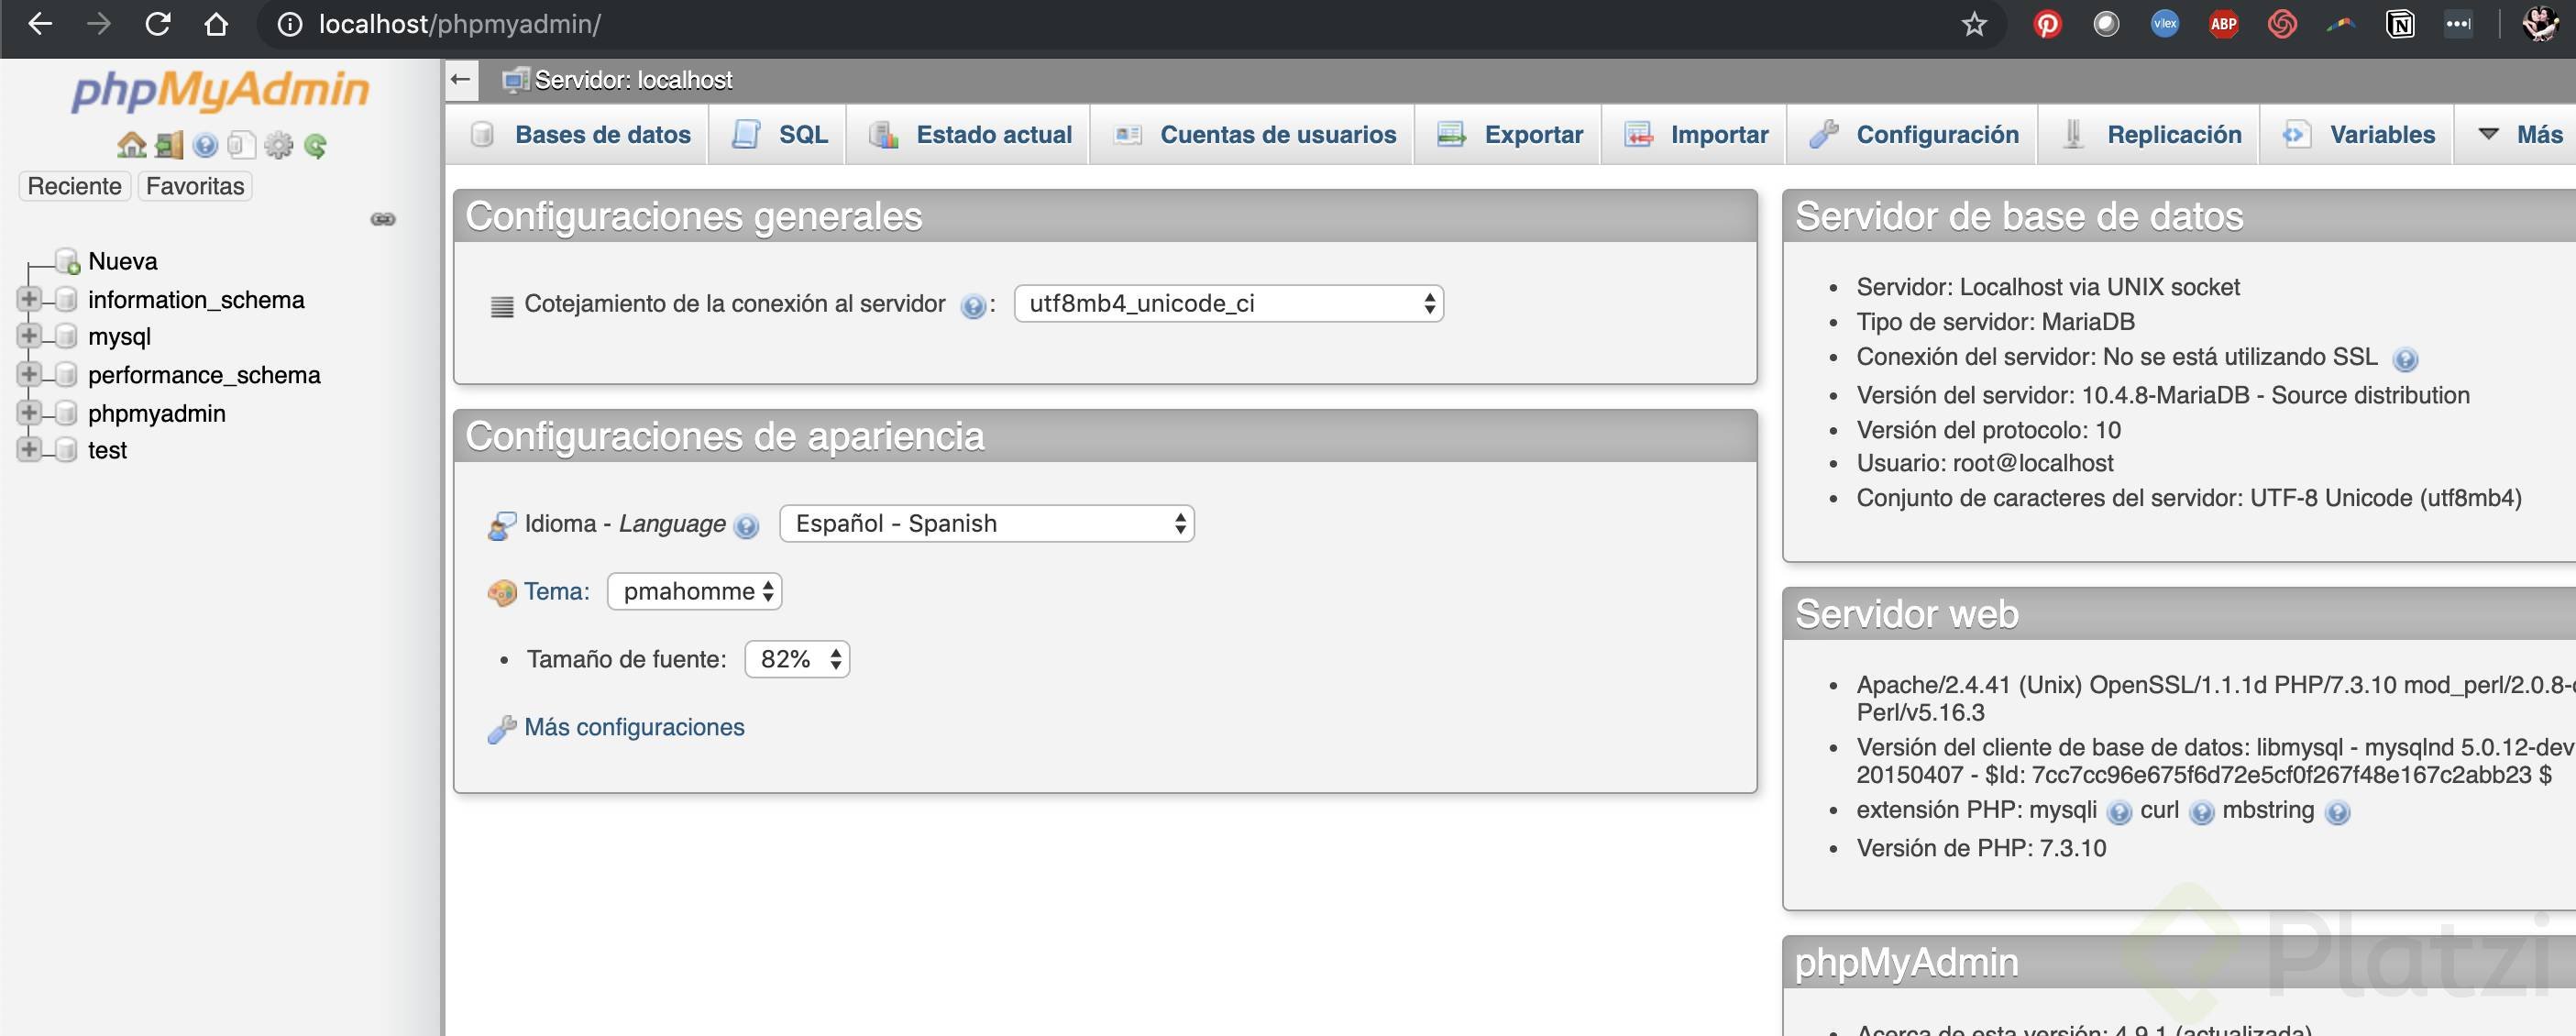The width and height of the screenshot is (2576, 1036).
Task: Click help icon beside SSL connection status
Action: (x=2405, y=359)
